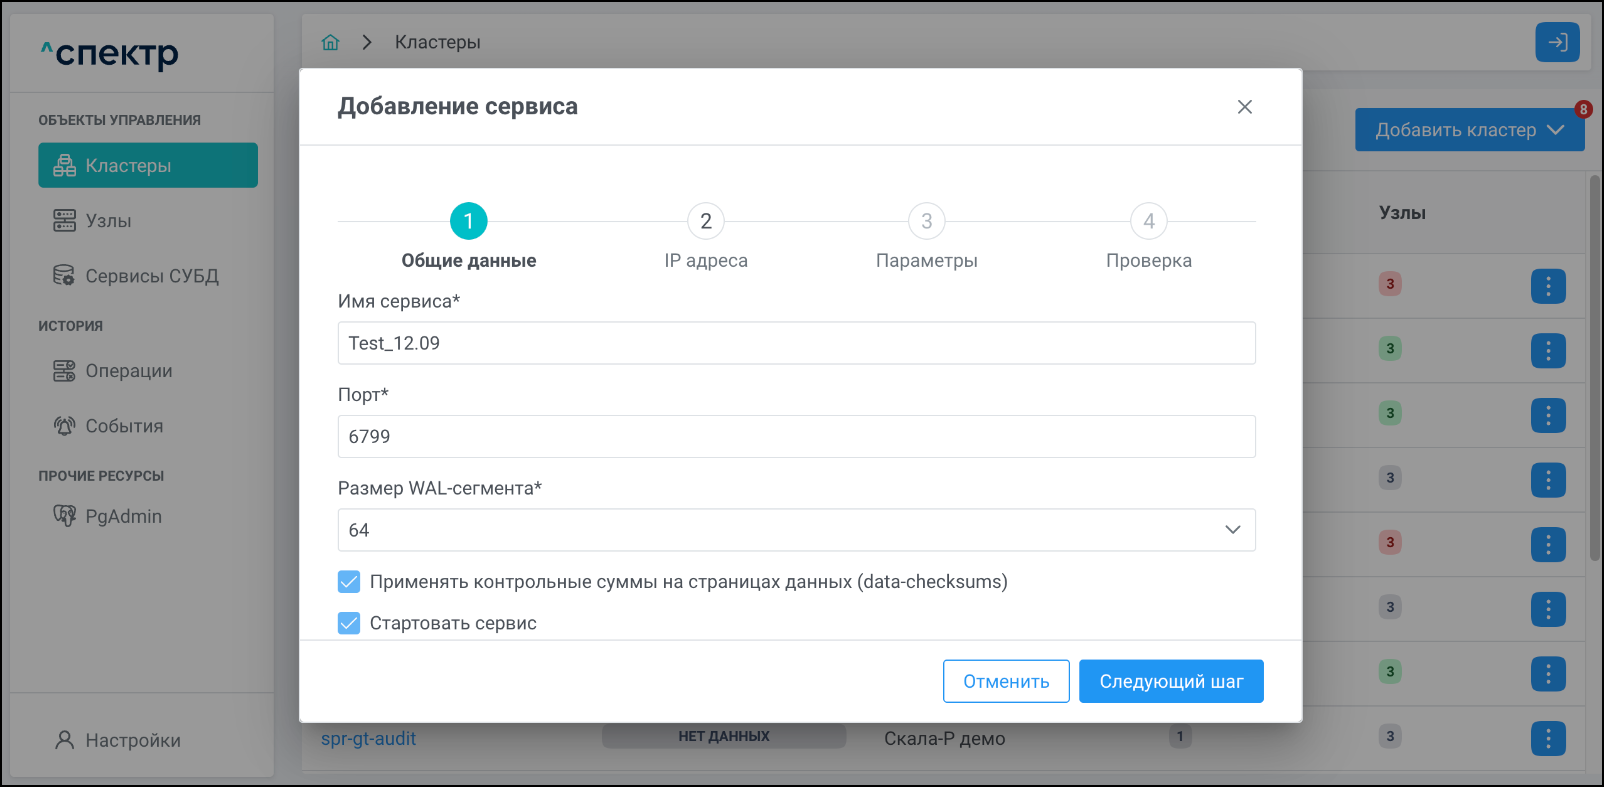Click the home icon in breadcrumb

[x=330, y=42]
